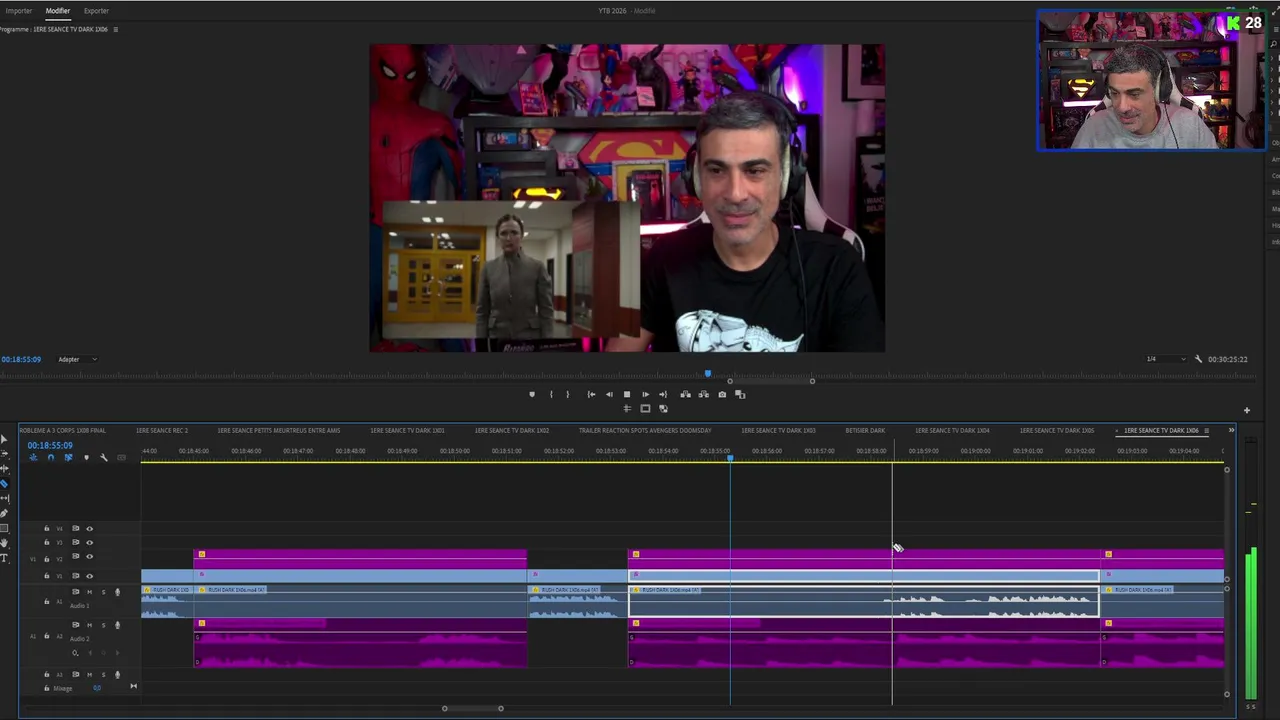
Task: Open program monitor settings wrench
Action: pyautogui.click(x=1198, y=359)
